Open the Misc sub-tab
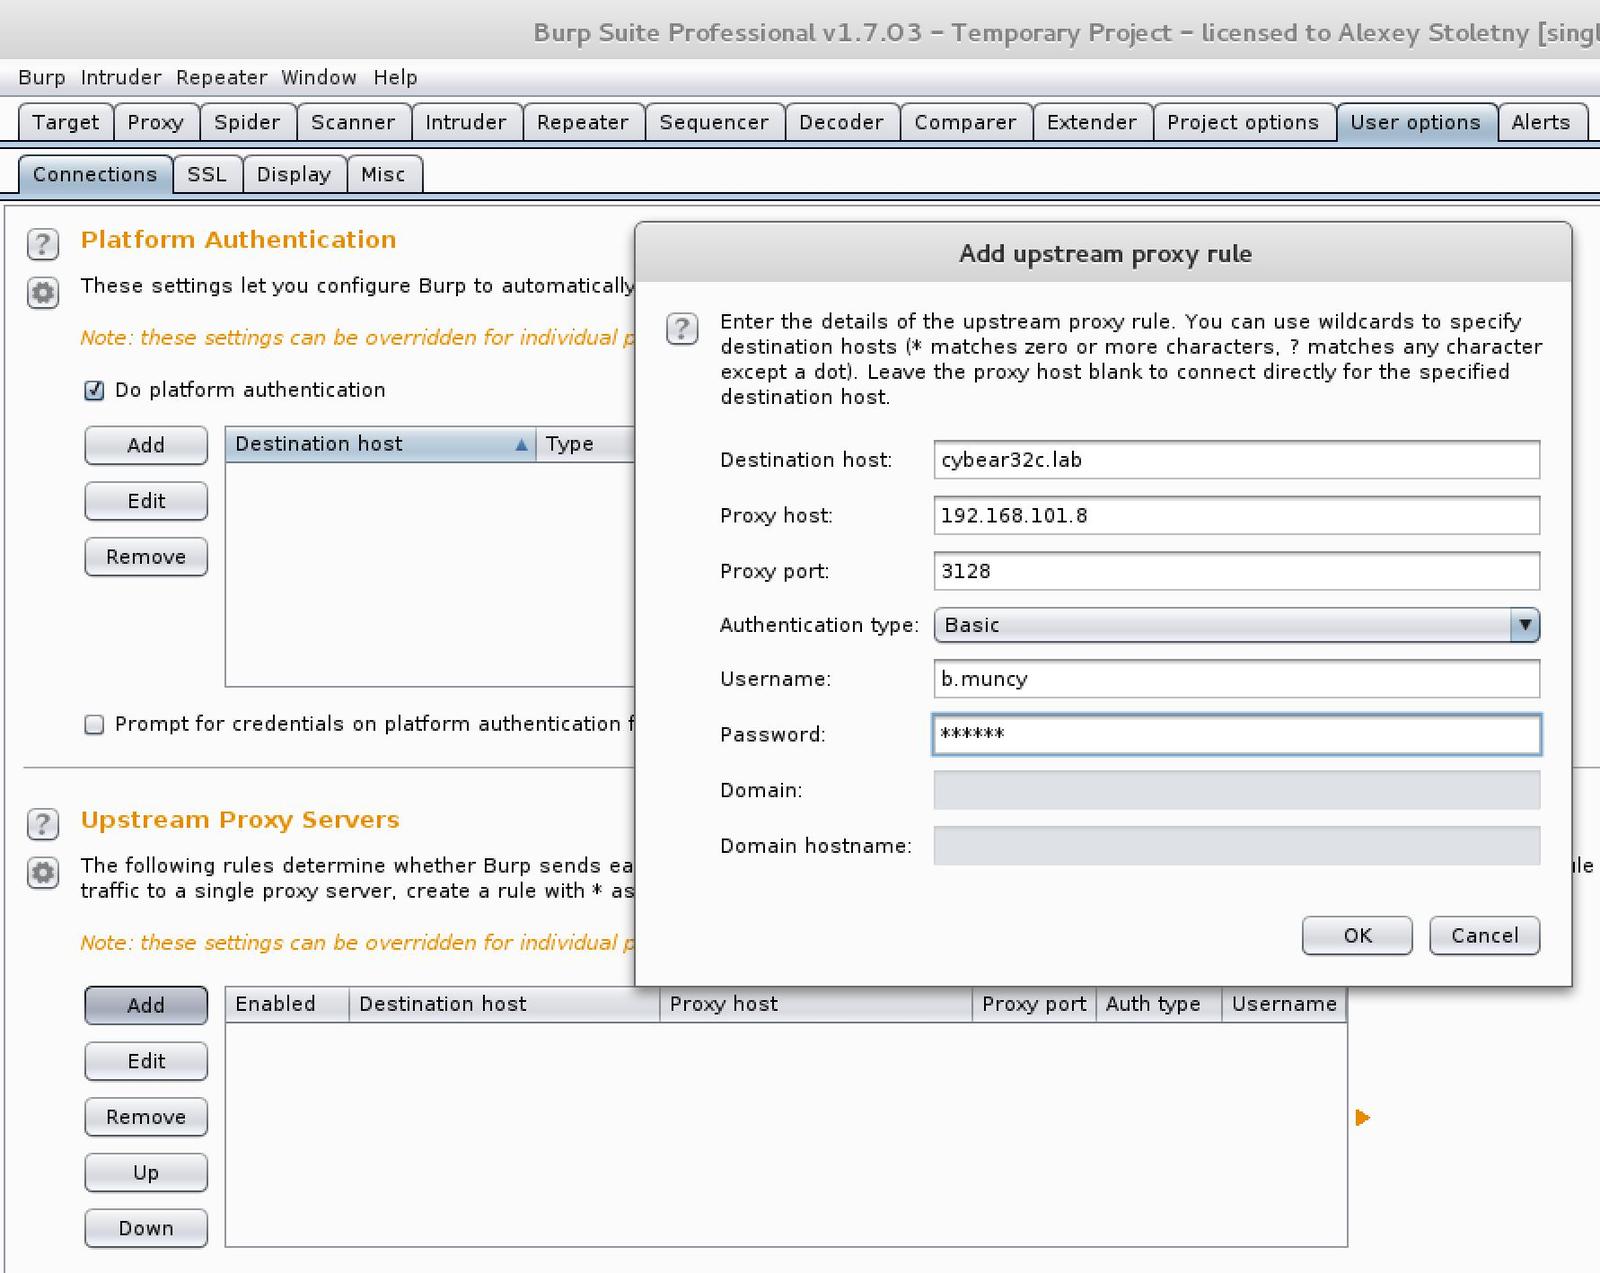Screen dimensions: 1600x1273 383,174
